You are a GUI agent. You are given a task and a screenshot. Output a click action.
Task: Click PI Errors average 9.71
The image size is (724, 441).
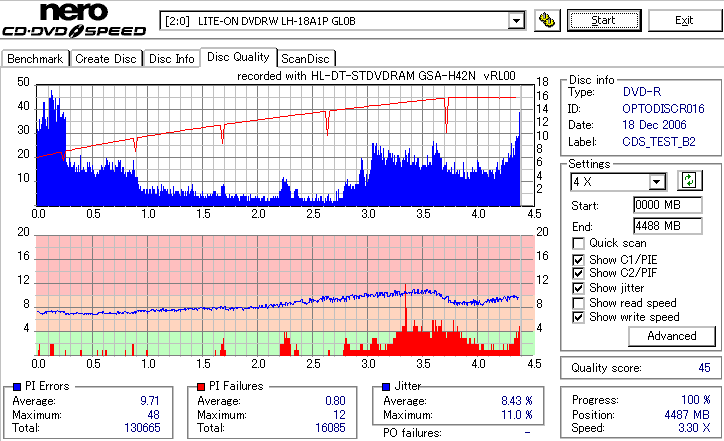click(150, 401)
